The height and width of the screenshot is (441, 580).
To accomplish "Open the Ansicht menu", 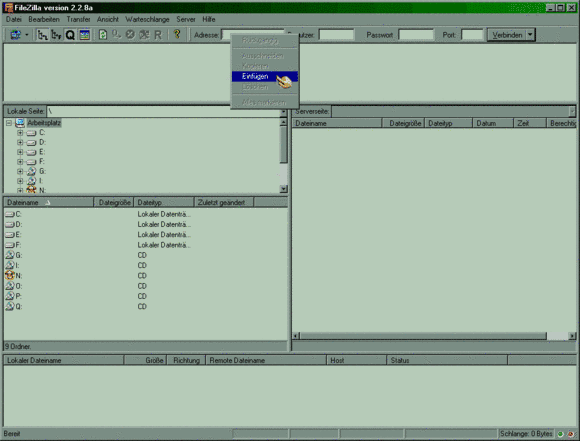I will pos(108,19).
